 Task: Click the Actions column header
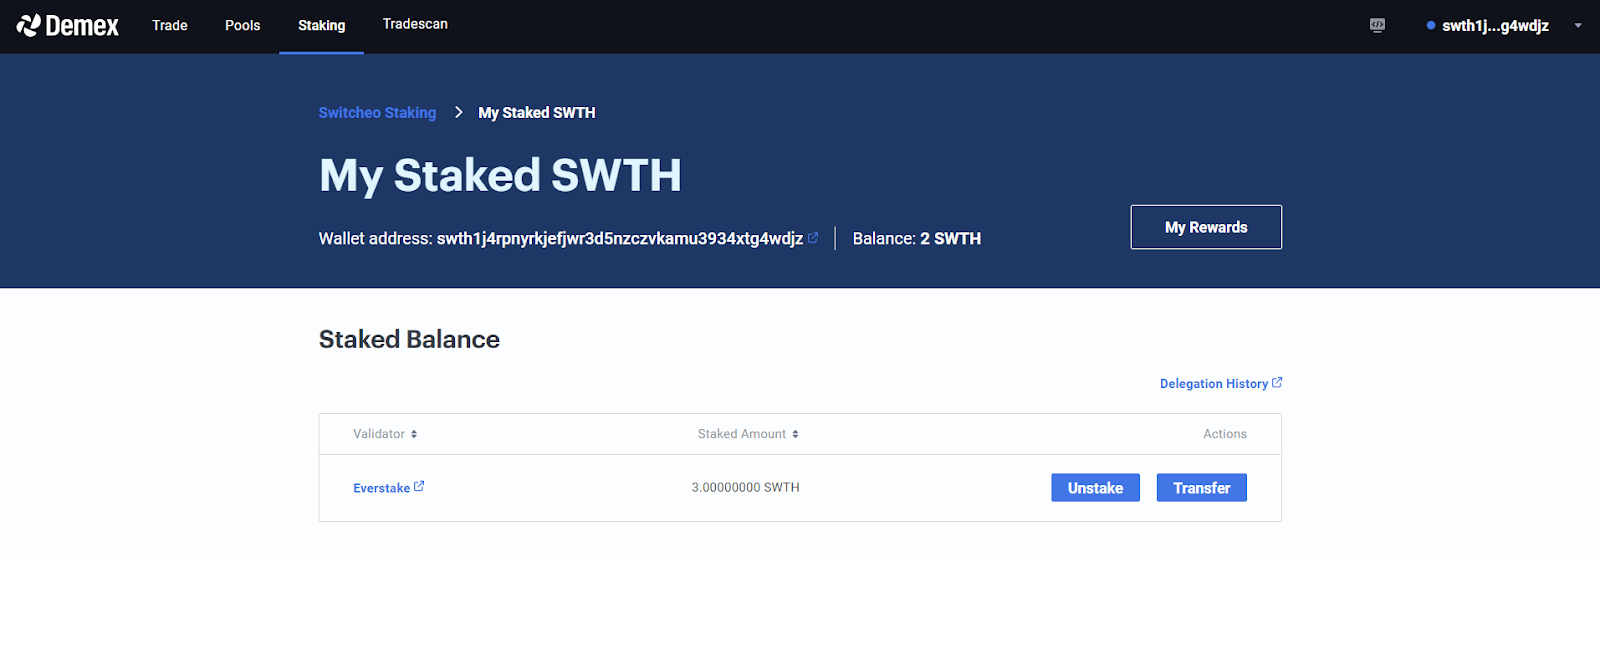click(1225, 434)
